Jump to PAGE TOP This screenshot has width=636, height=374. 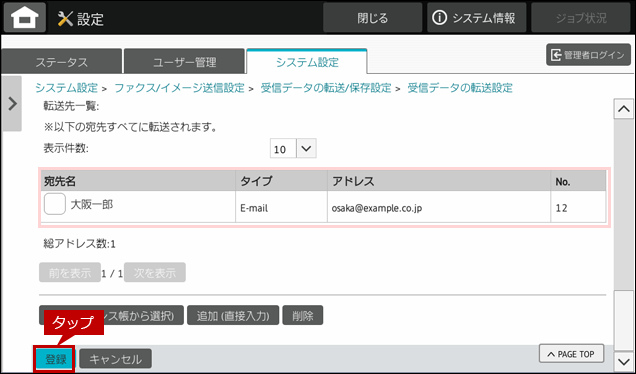pyautogui.click(x=571, y=354)
